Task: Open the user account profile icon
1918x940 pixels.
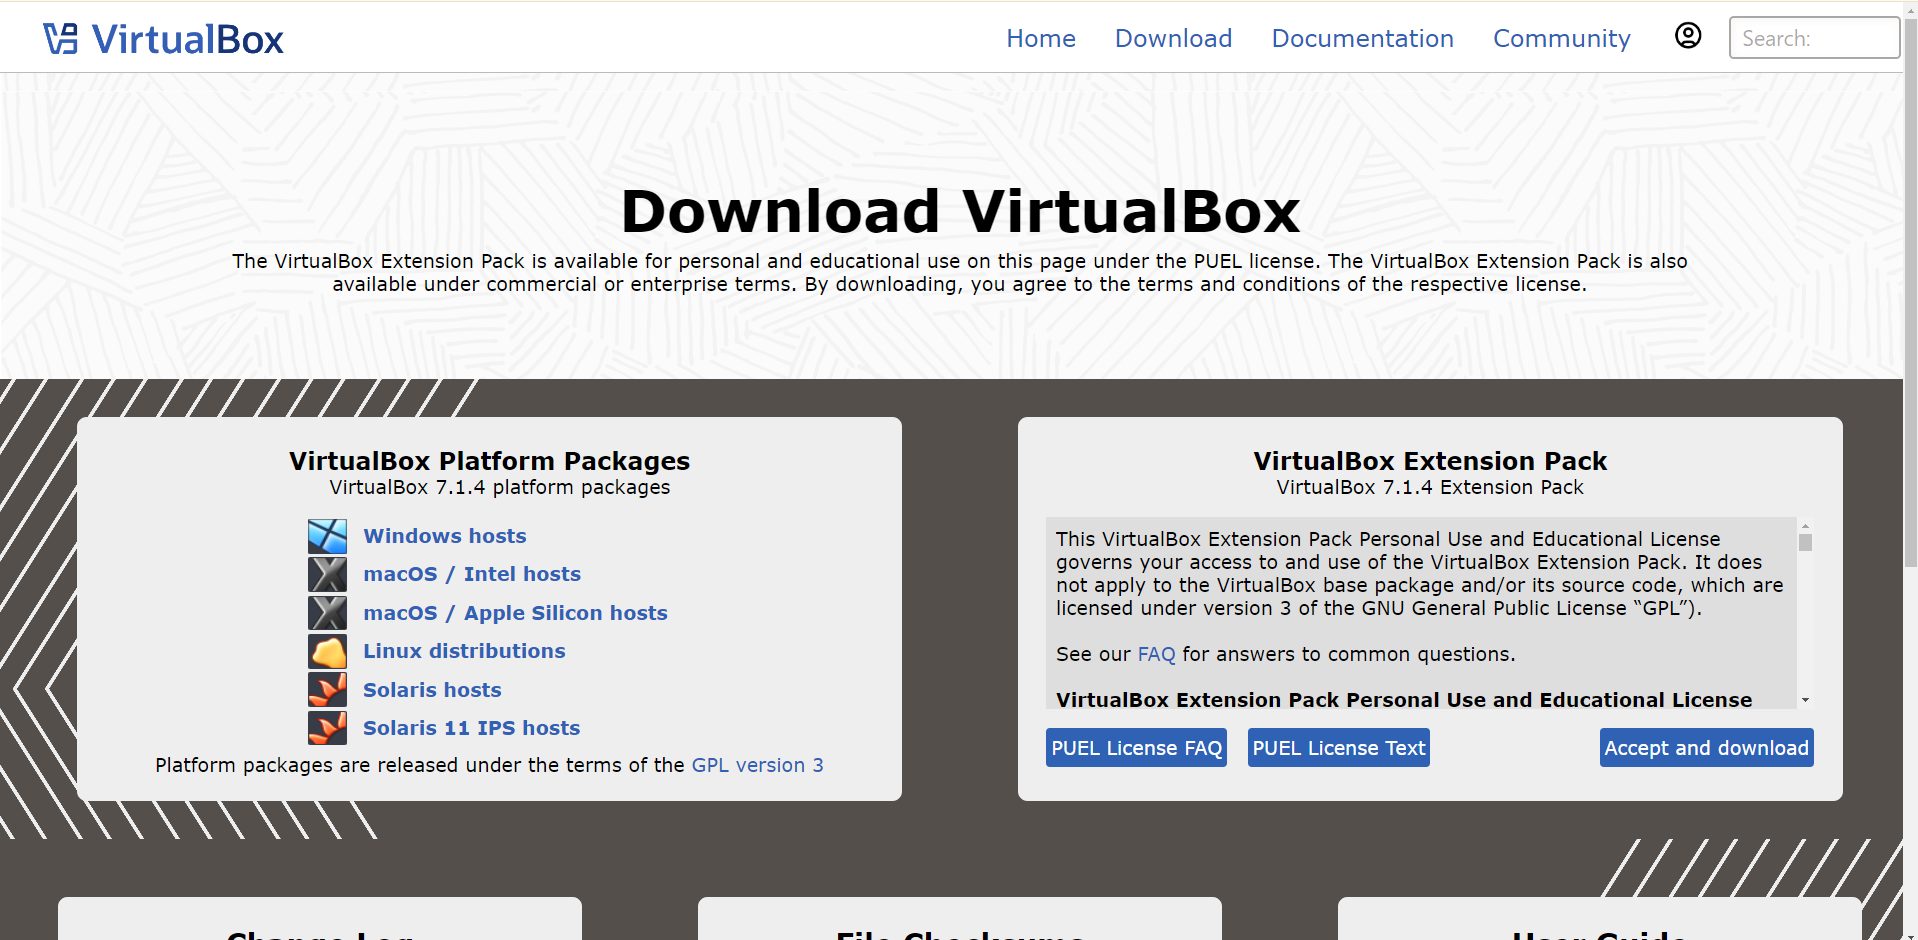Action: coord(1688,36)
